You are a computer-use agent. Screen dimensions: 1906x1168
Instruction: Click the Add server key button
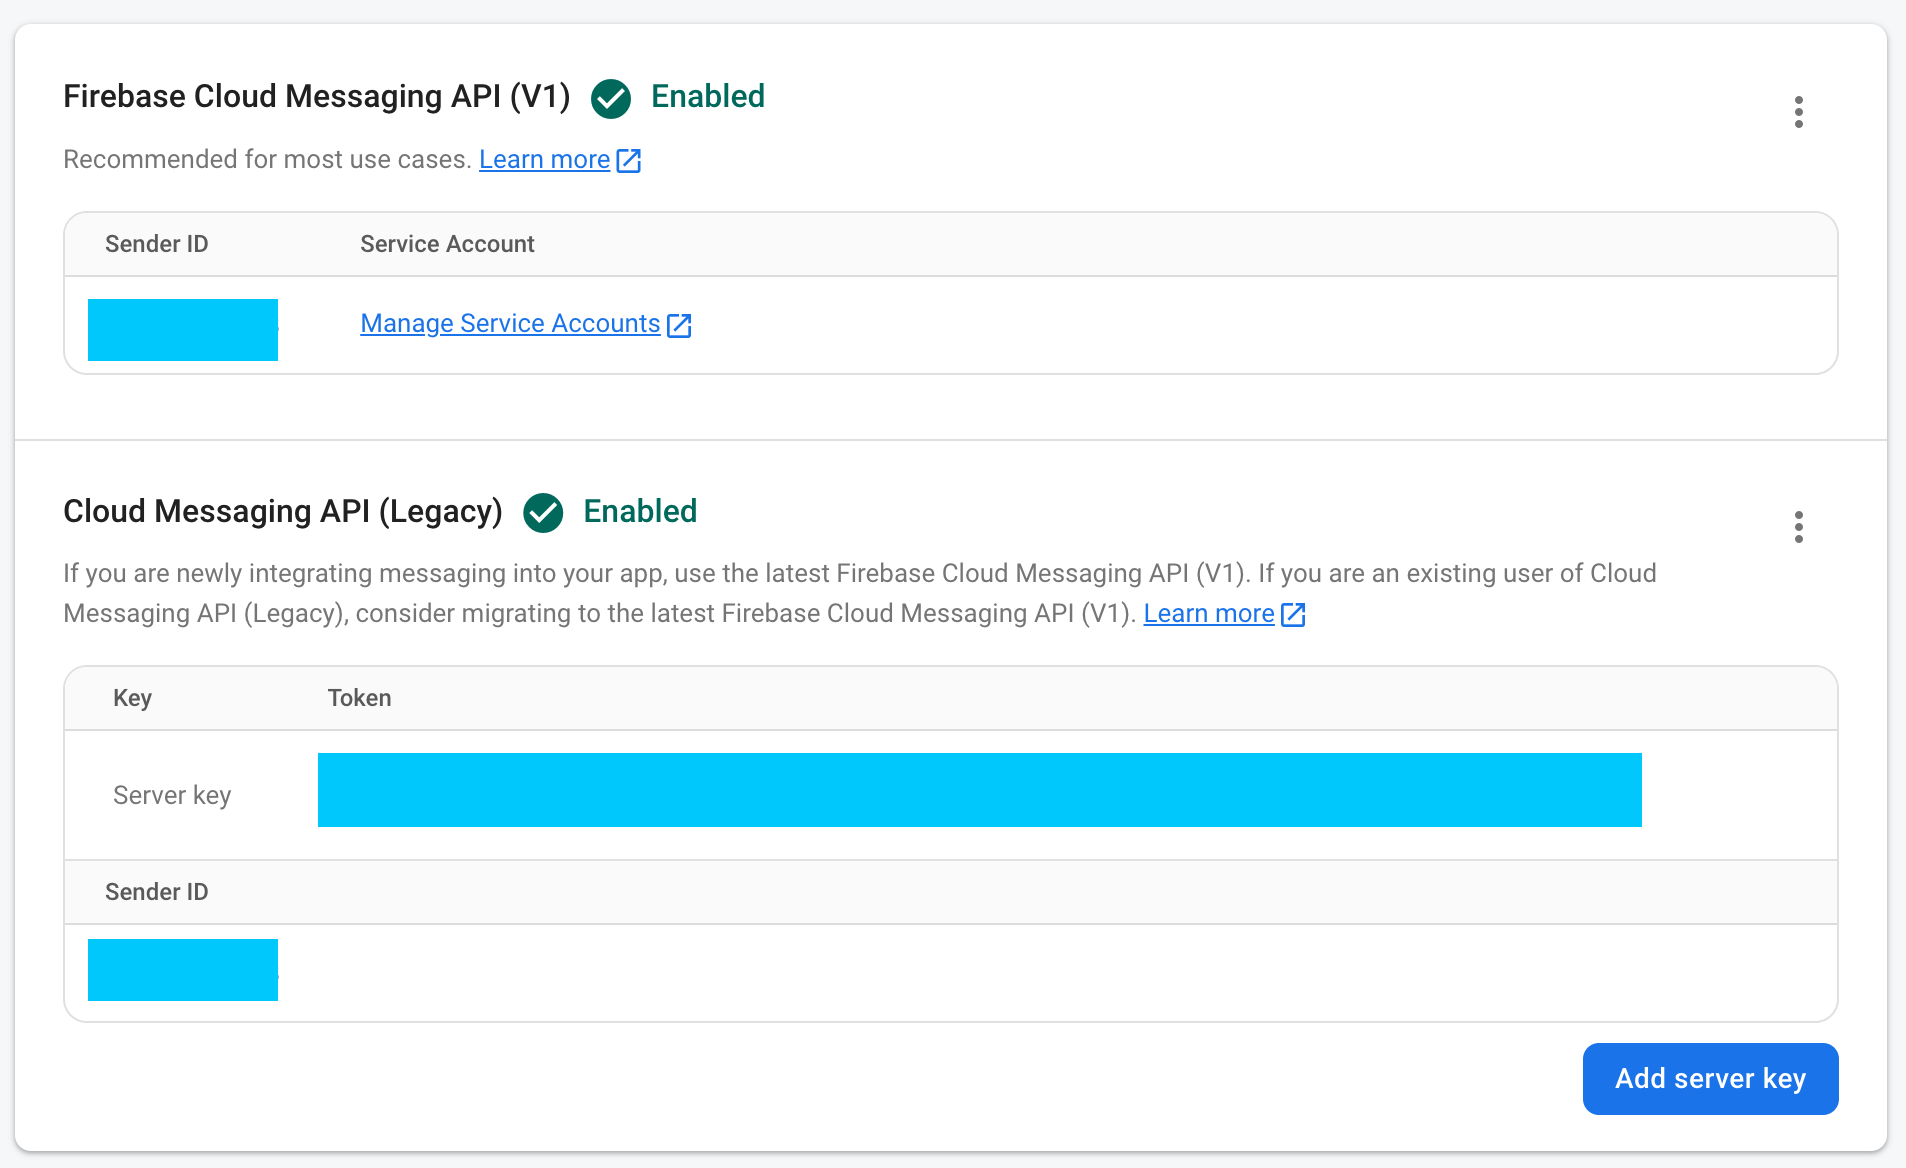click(1710, 1079)
